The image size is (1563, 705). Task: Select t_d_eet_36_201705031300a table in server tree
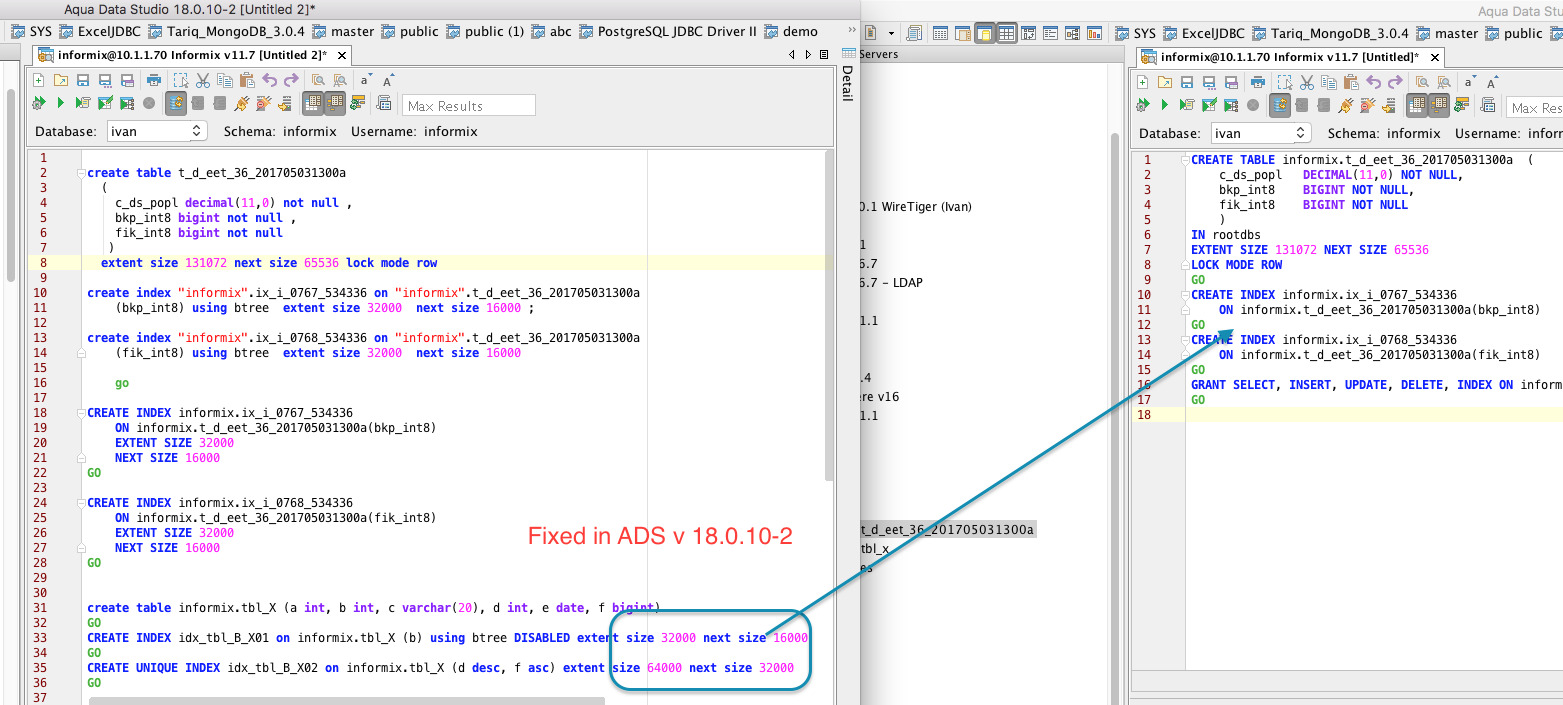947,529
